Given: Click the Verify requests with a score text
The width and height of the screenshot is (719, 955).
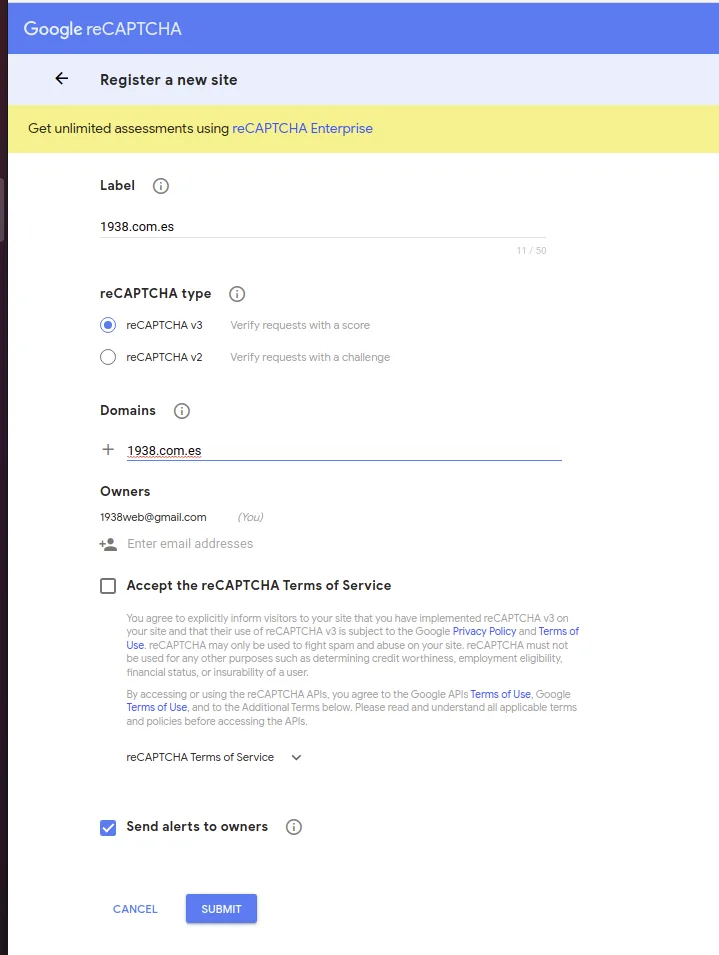Looking at the screenshot, I should tap(300, 325).
